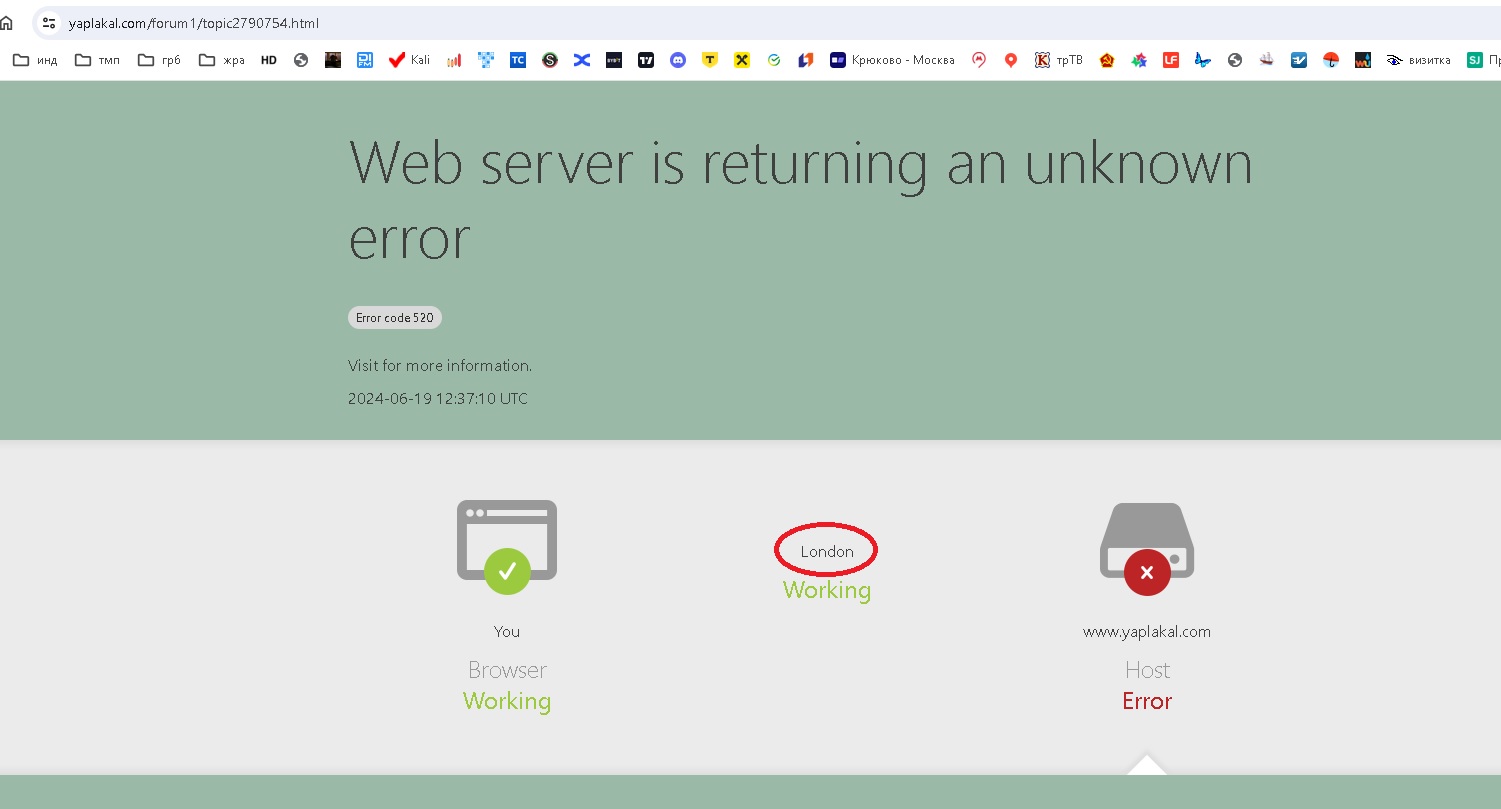Click the 'Visit for more information.' text
Screen dimensions: 1501x809
[440, 365]
